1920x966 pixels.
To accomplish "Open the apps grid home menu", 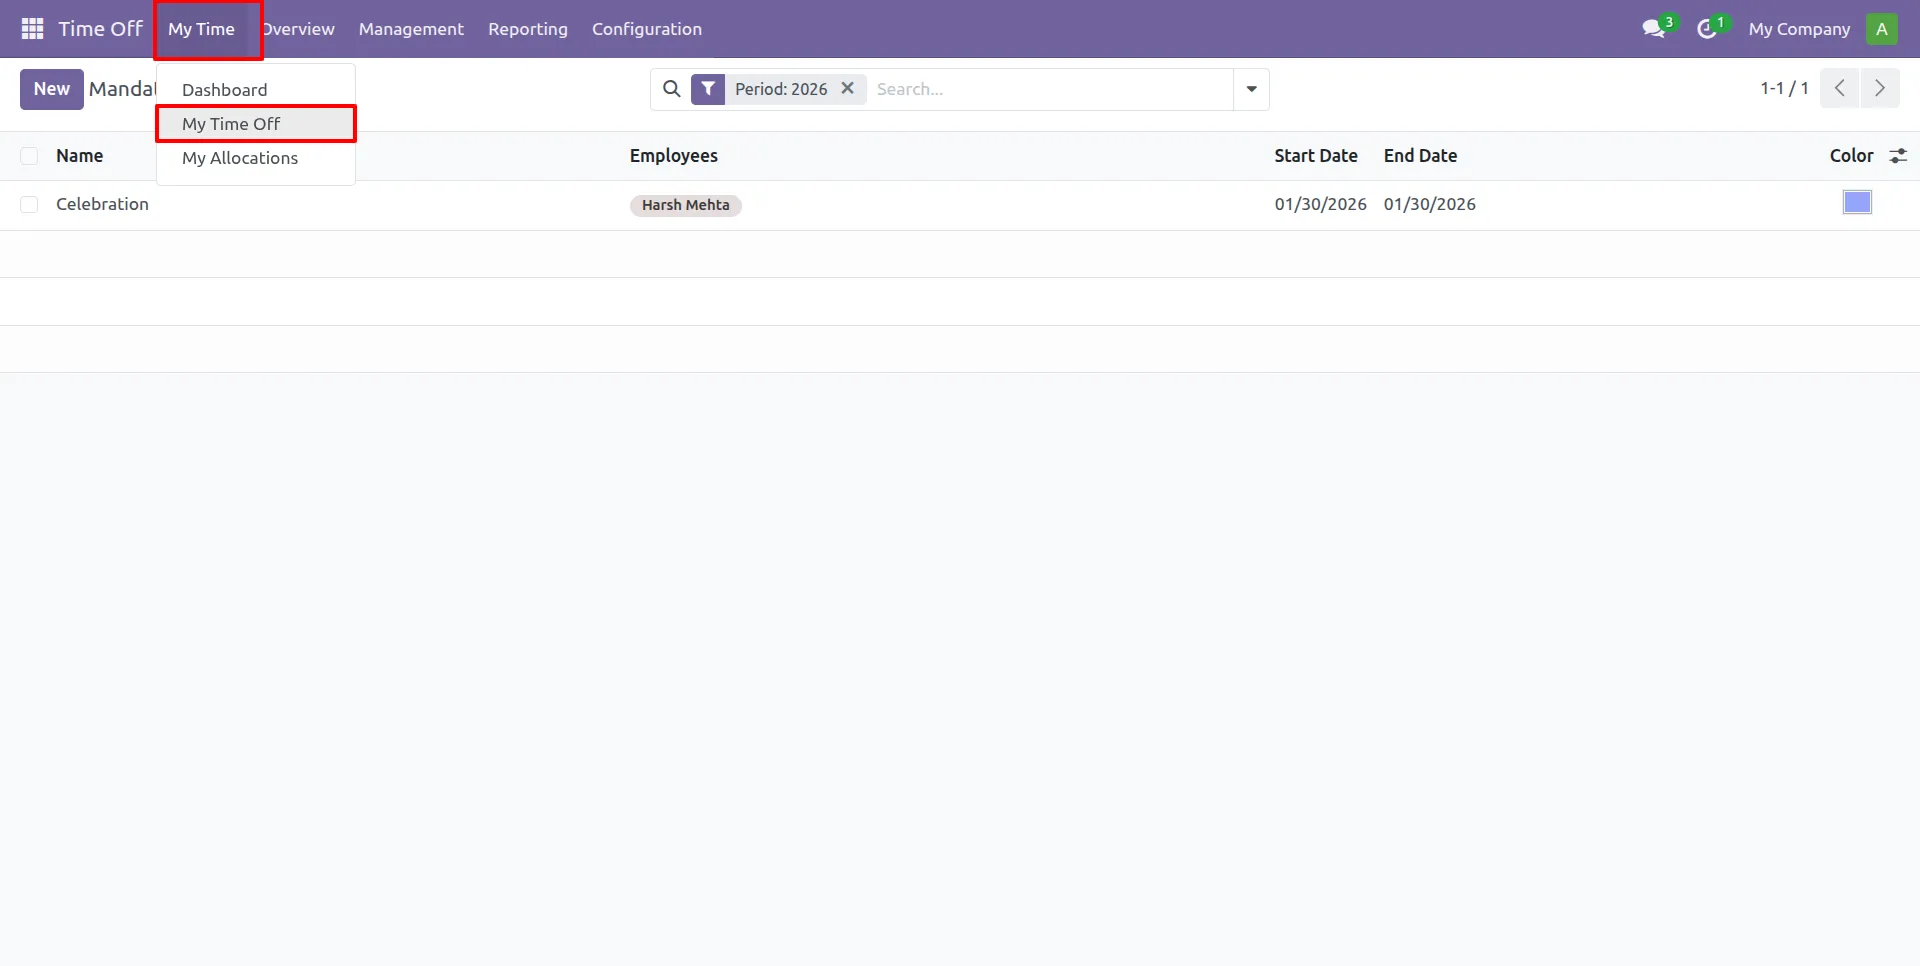I will pyautogui.click(x=32, y=29).
